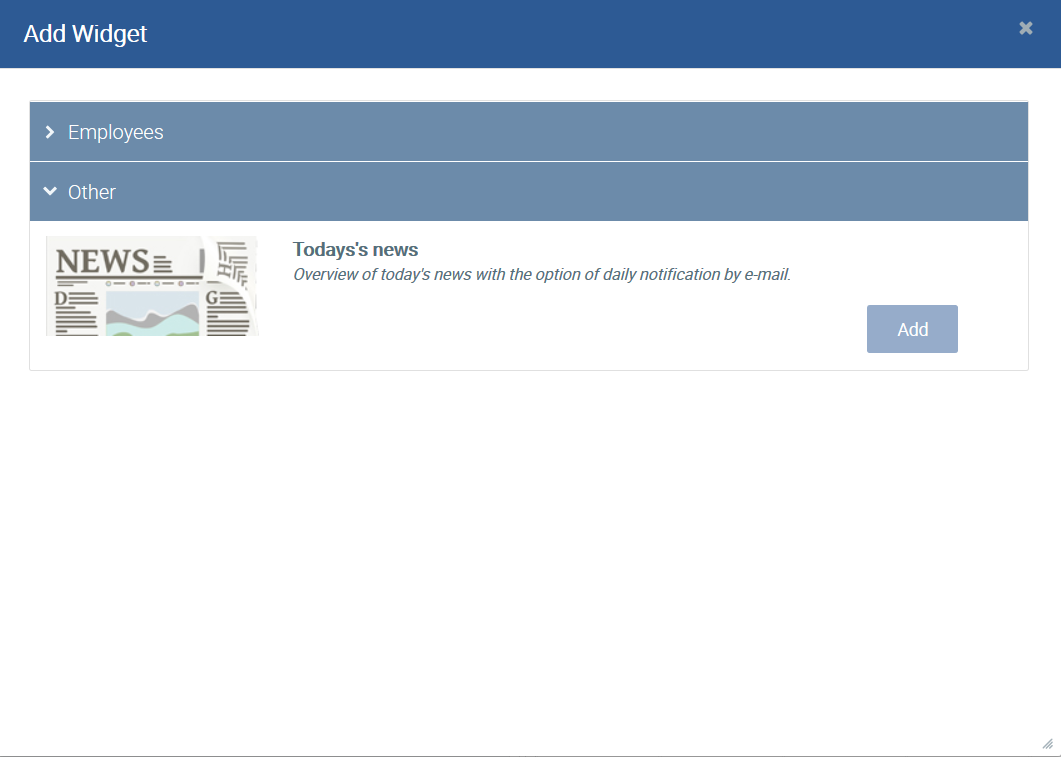The image size is (1061, 757).
Task: Click the Employees section label text
Action: [115, 132]
